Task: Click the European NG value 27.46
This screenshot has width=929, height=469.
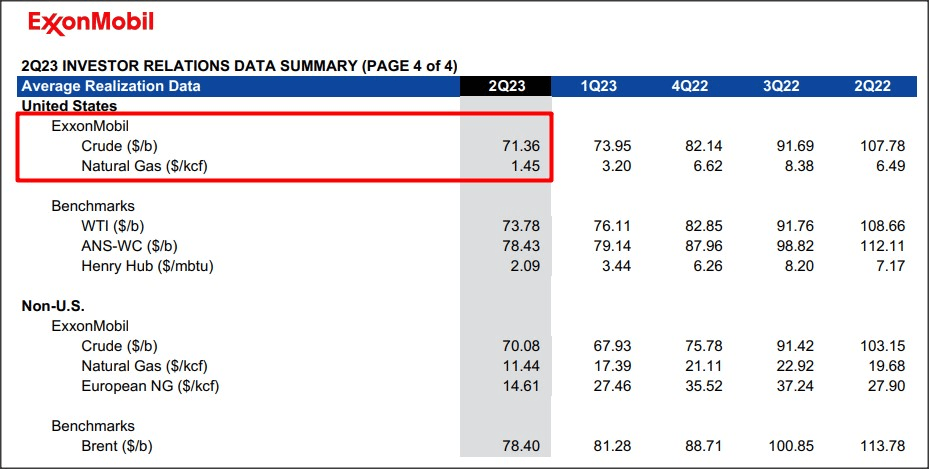Action: 613,386
